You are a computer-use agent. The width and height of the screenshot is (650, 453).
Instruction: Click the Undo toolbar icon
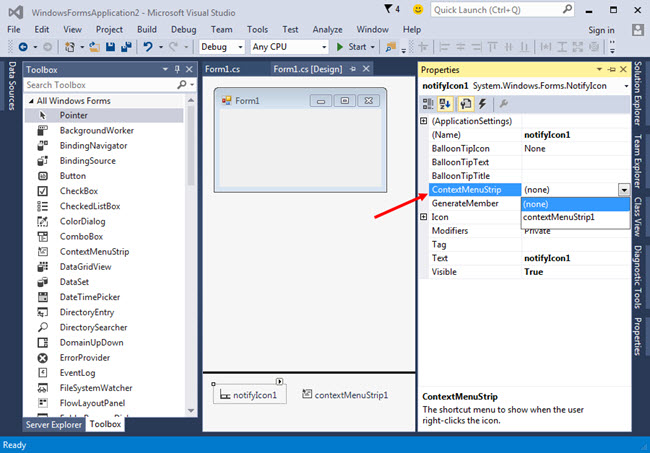coord(149,47)
